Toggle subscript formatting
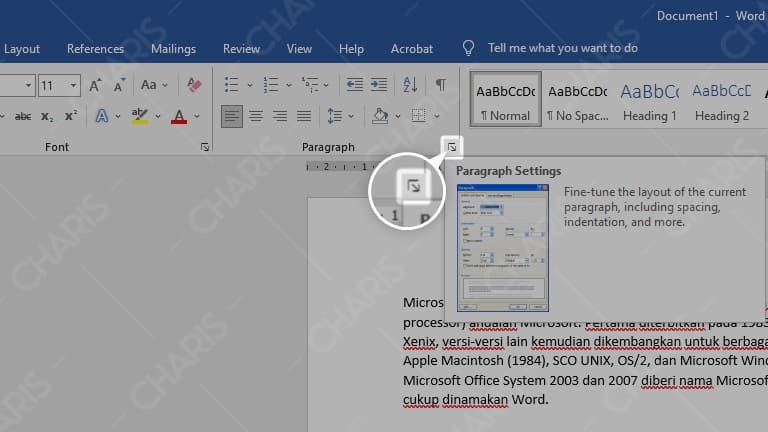The image size is (768, 432). coord(47,117)
